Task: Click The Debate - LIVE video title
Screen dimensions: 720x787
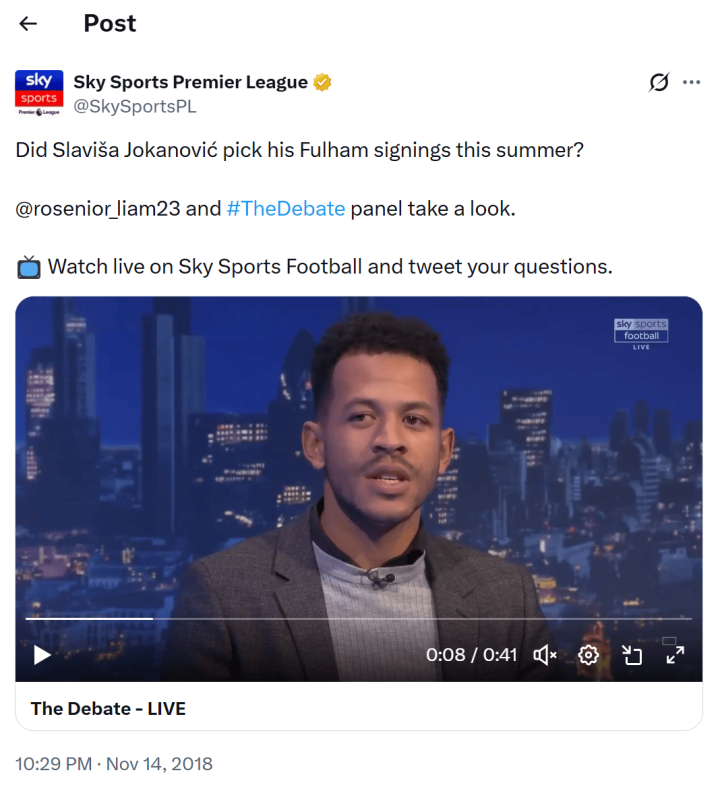Action: [108, 709]
